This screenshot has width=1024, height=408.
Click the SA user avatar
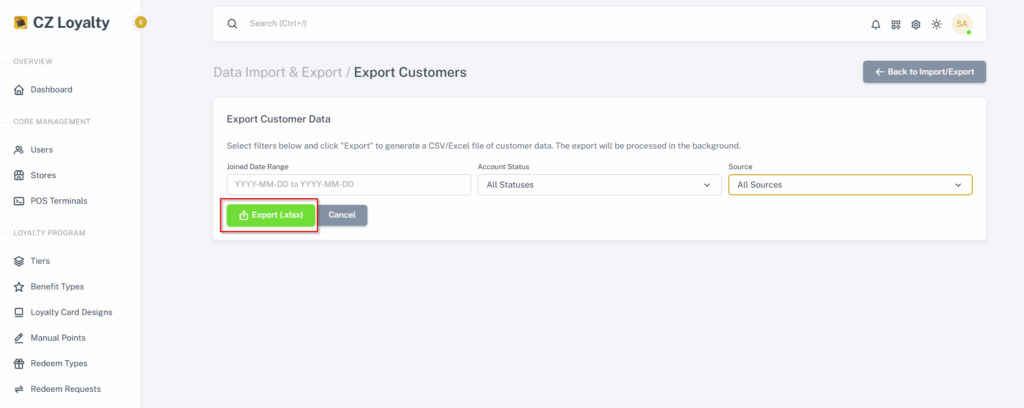click(962, 24)
